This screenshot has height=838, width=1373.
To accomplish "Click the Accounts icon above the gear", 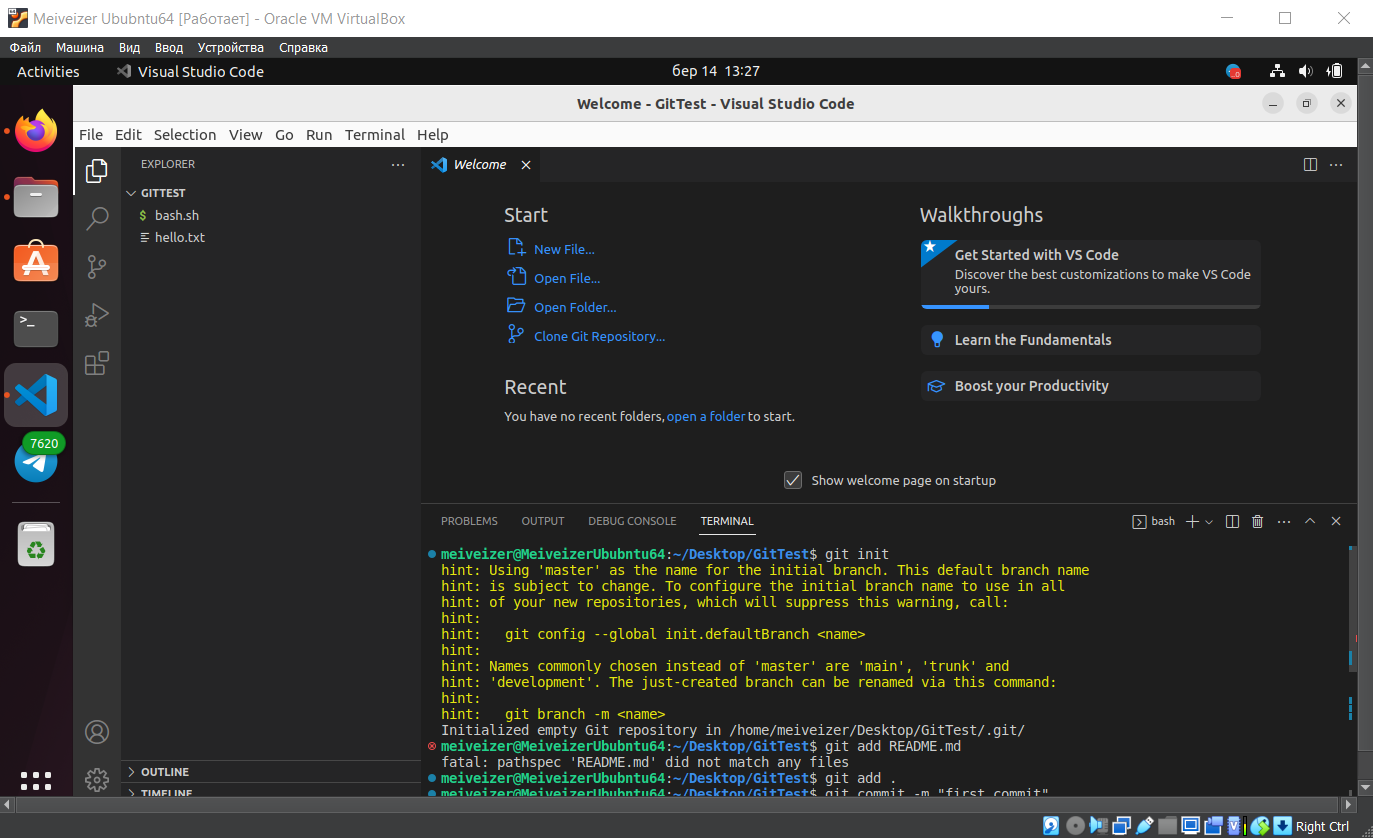I will (x=97, y=732).
